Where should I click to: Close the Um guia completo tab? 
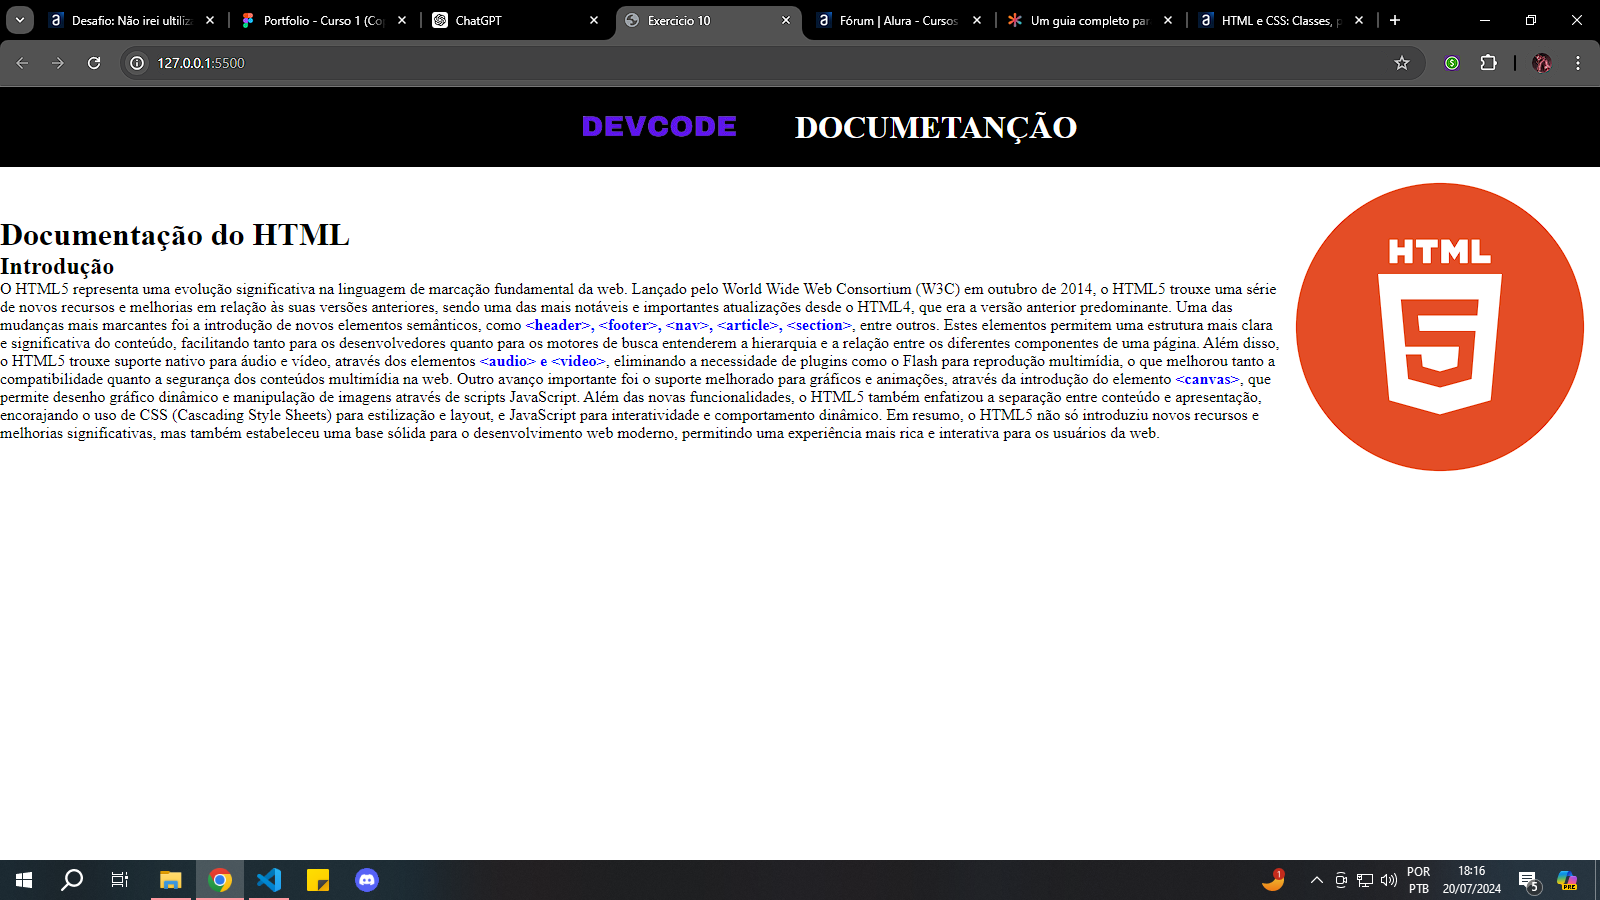tap(1168, 20)
